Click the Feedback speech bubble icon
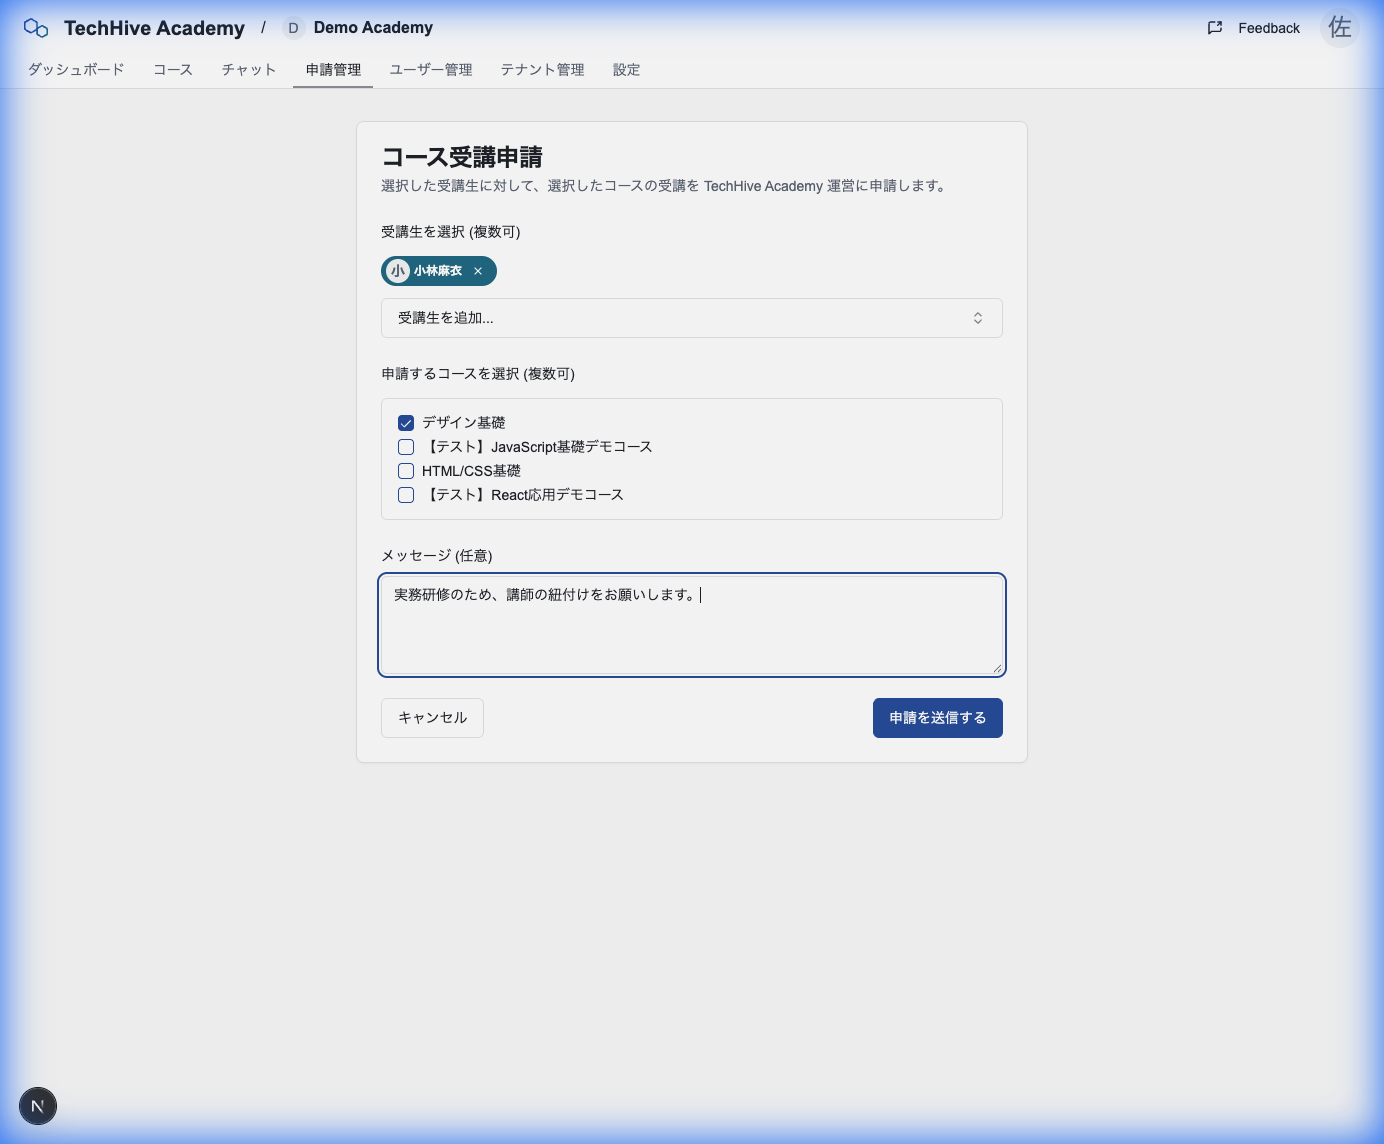The width and height of the screenshot is (1384, 1144). [1215, 28]
